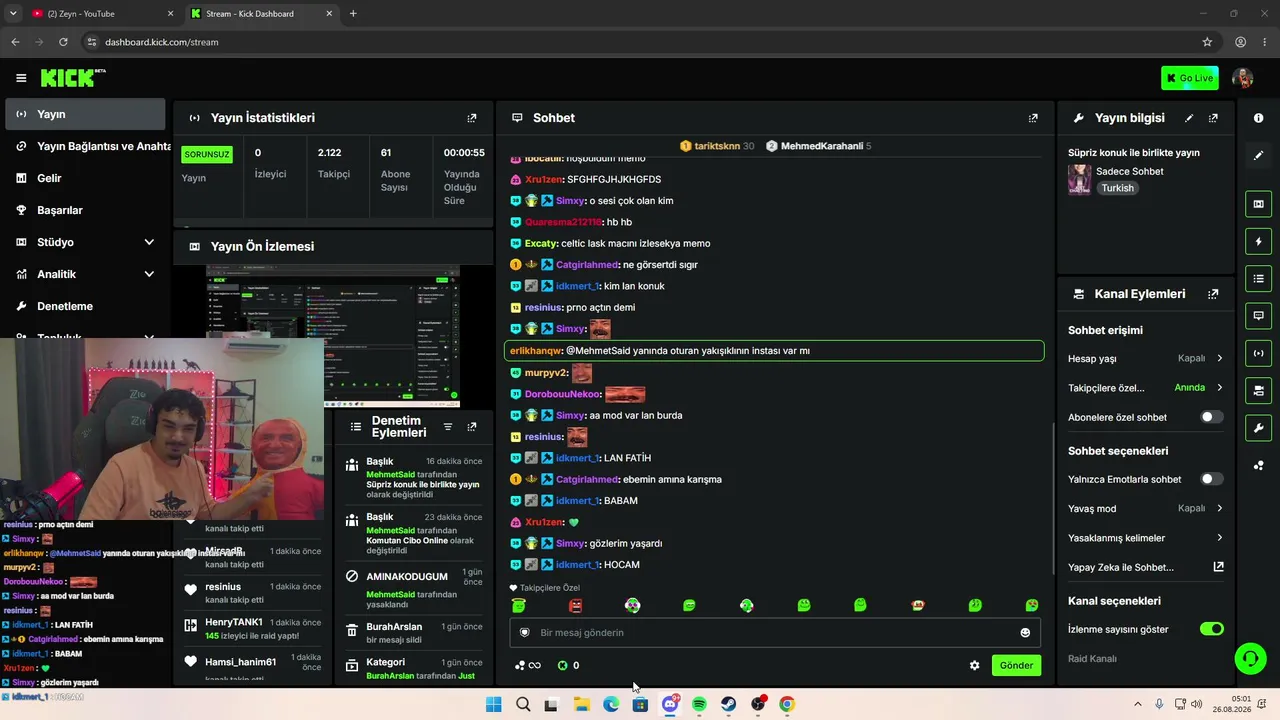The image size is (1280, 720).
Task: Open Denetleme in the left sidebar
Action: [x=86, y=306]
